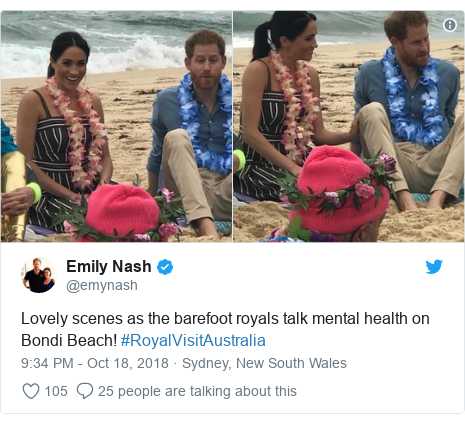Open the left beach photo
Viewport: 465px width, 424px height.
(x=116, y=126)
